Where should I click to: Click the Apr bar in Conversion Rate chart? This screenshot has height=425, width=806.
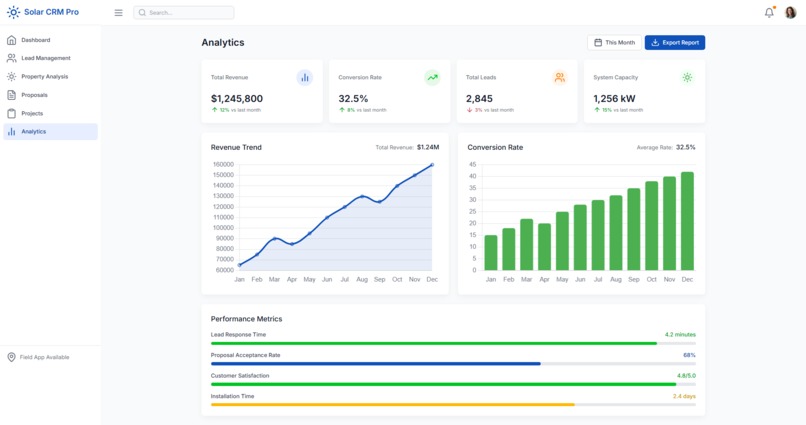(544, 247)
